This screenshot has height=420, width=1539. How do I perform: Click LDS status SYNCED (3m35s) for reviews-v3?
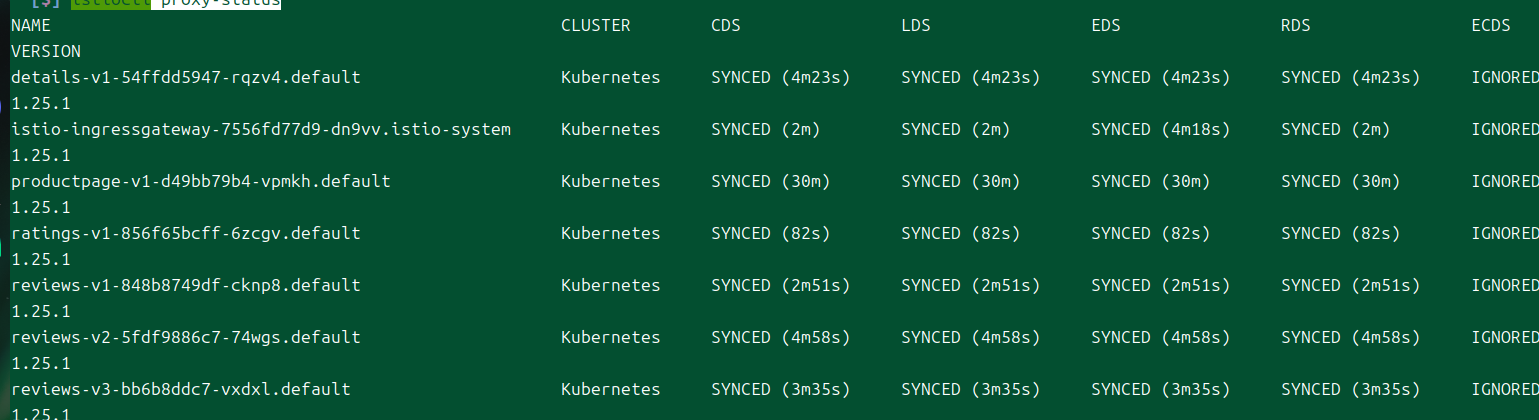click(x=971, y=389)
